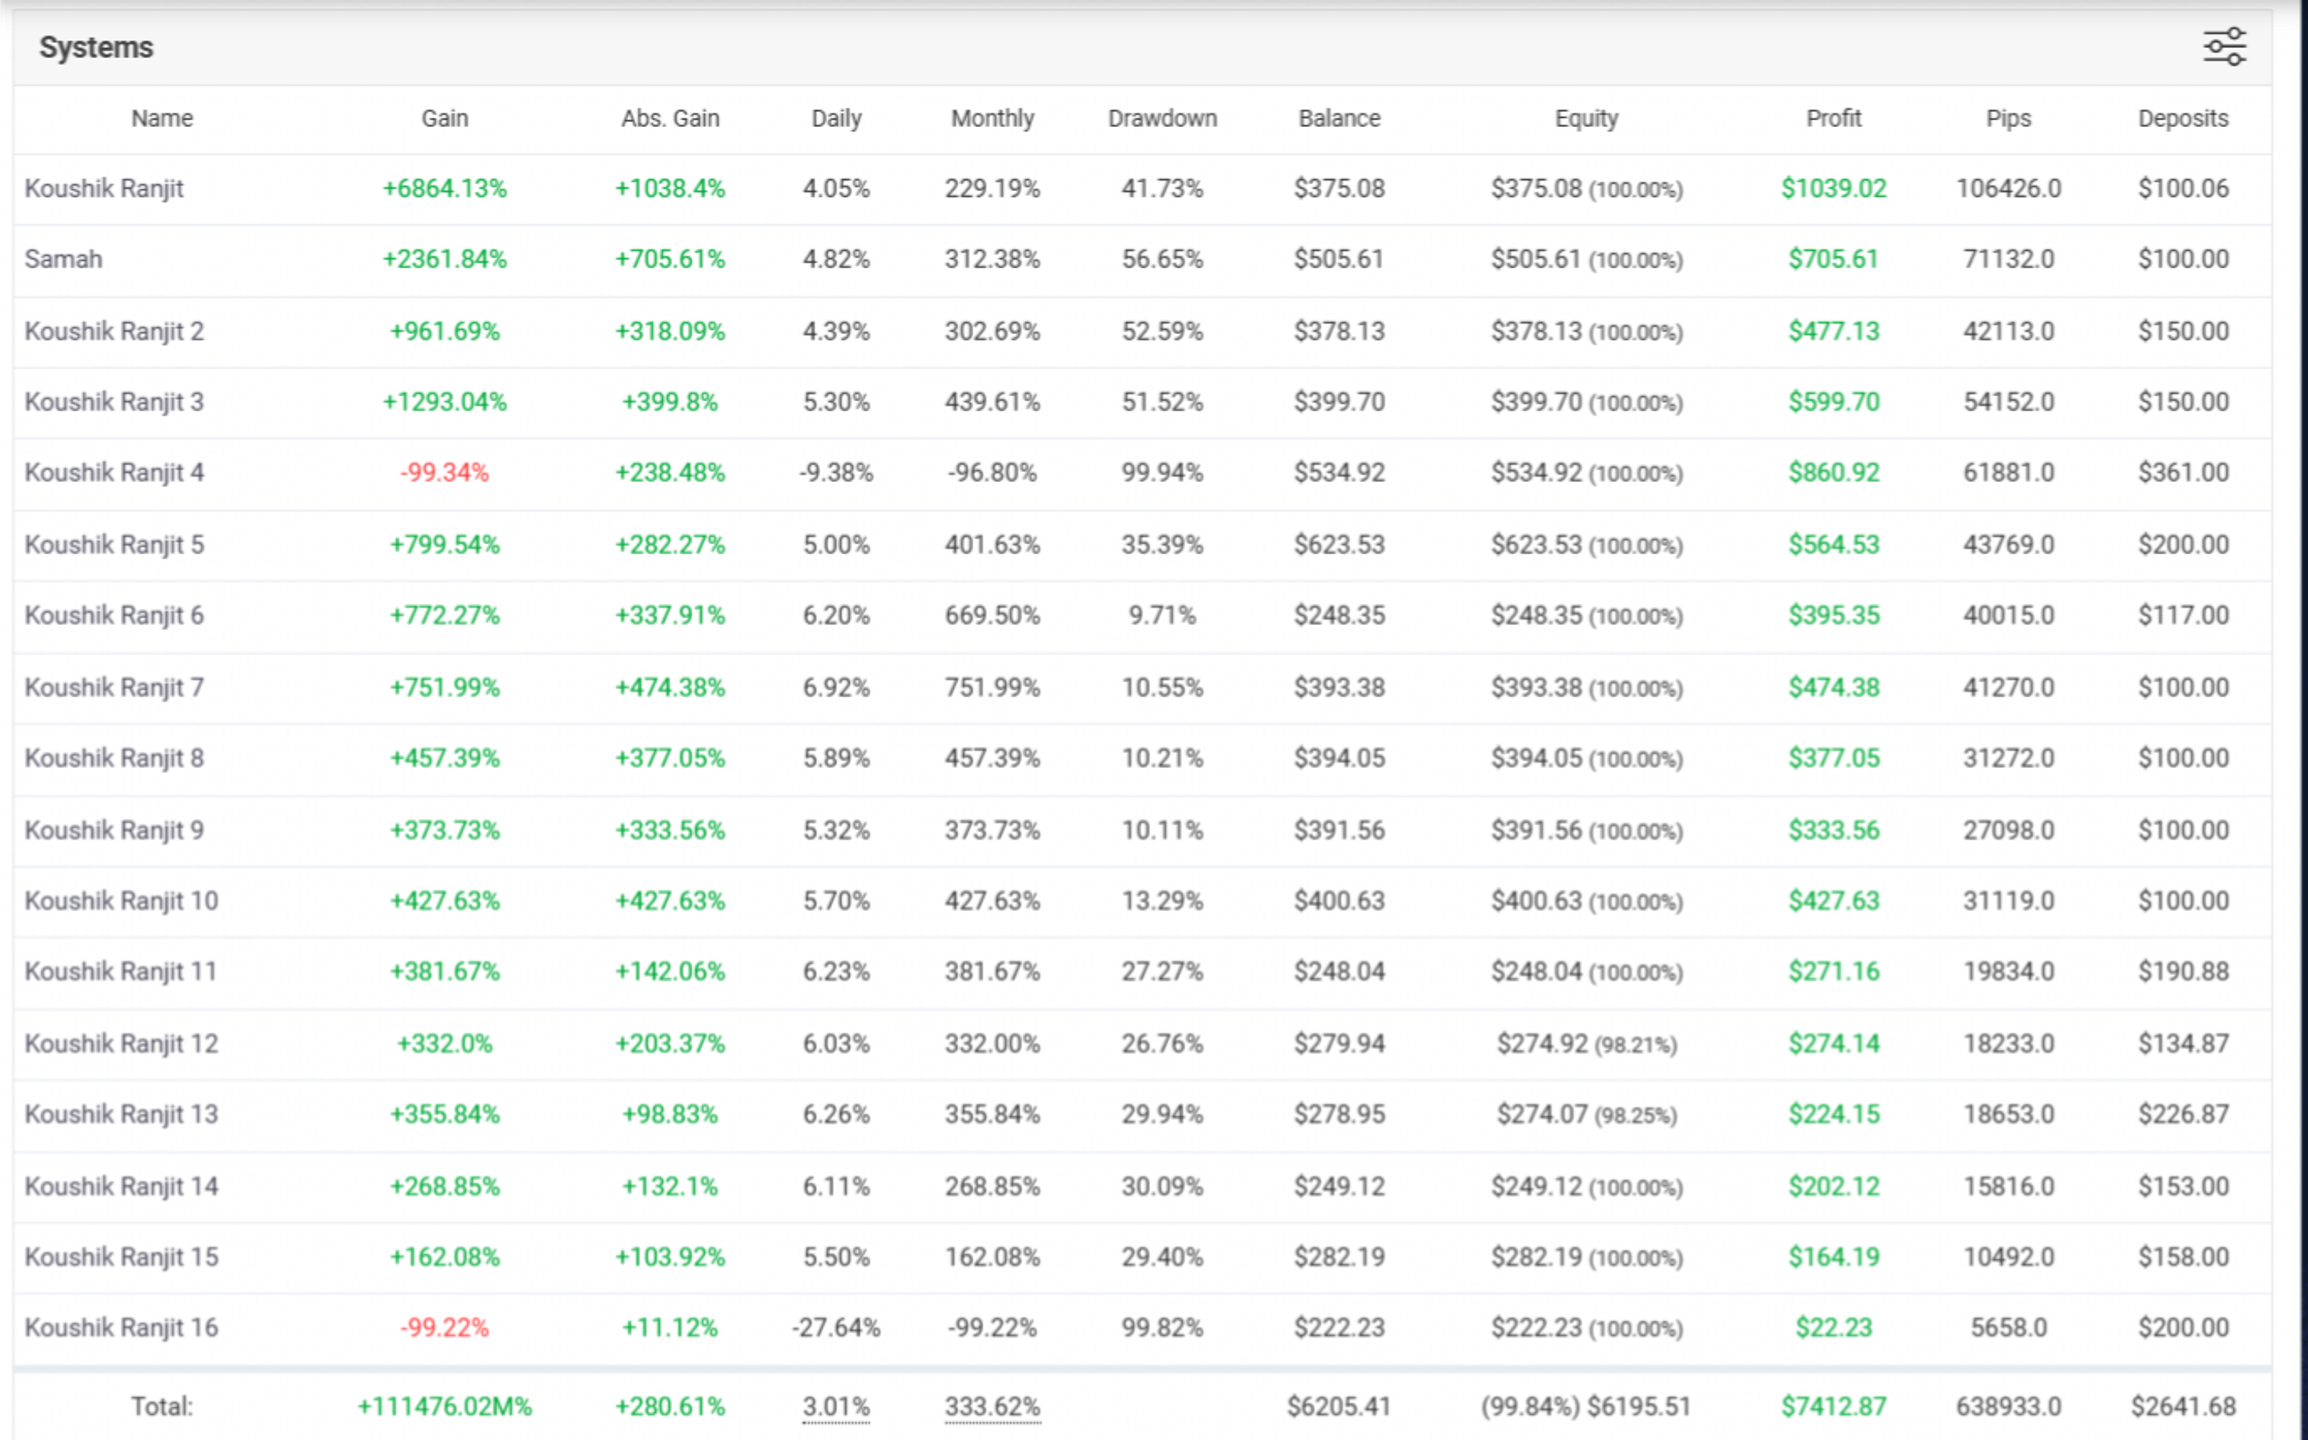The width and height of the screenshot is (2308, 1440).
Task: Open the Koushik Ranjit 9 system
Action: tap(114, 830)
